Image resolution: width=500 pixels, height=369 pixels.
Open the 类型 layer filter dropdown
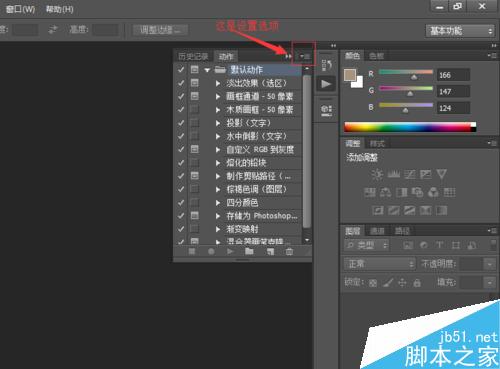click(366, 246)
